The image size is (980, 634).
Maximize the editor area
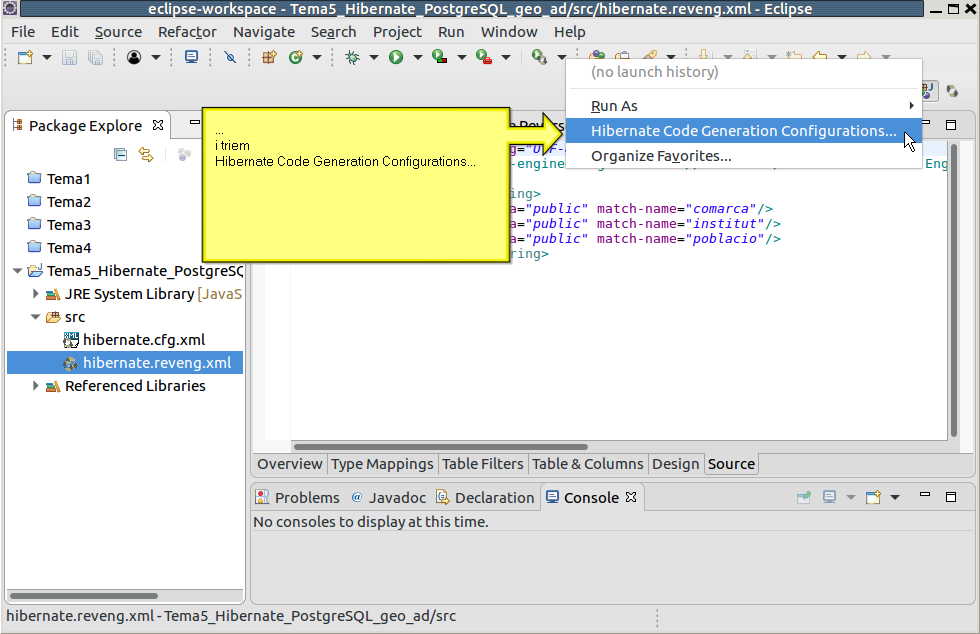[x=951, y=125]
